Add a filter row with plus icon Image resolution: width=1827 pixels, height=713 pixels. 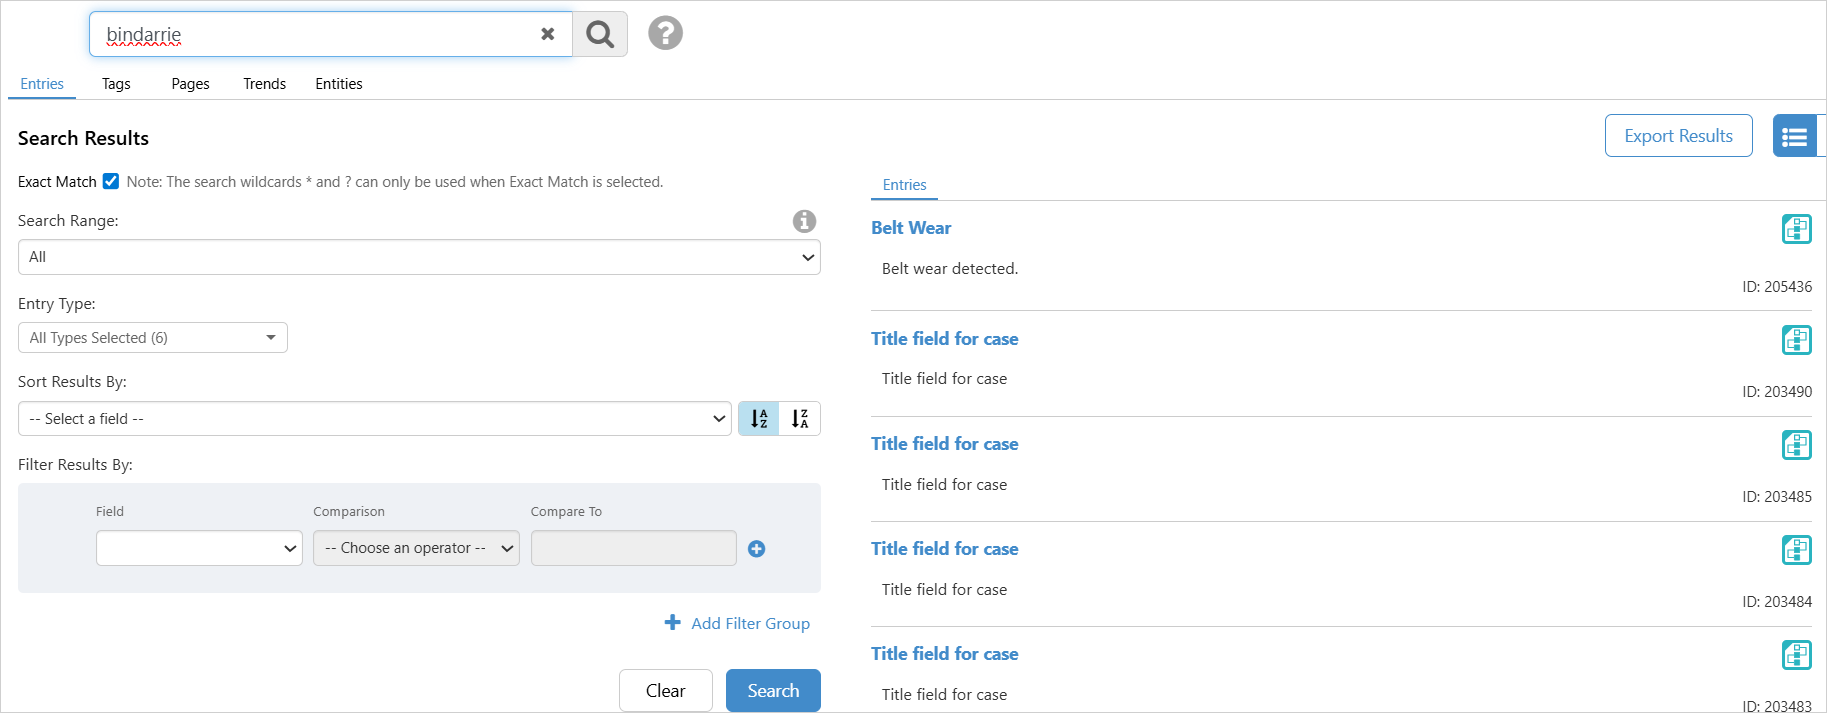(x=757, y=549)
